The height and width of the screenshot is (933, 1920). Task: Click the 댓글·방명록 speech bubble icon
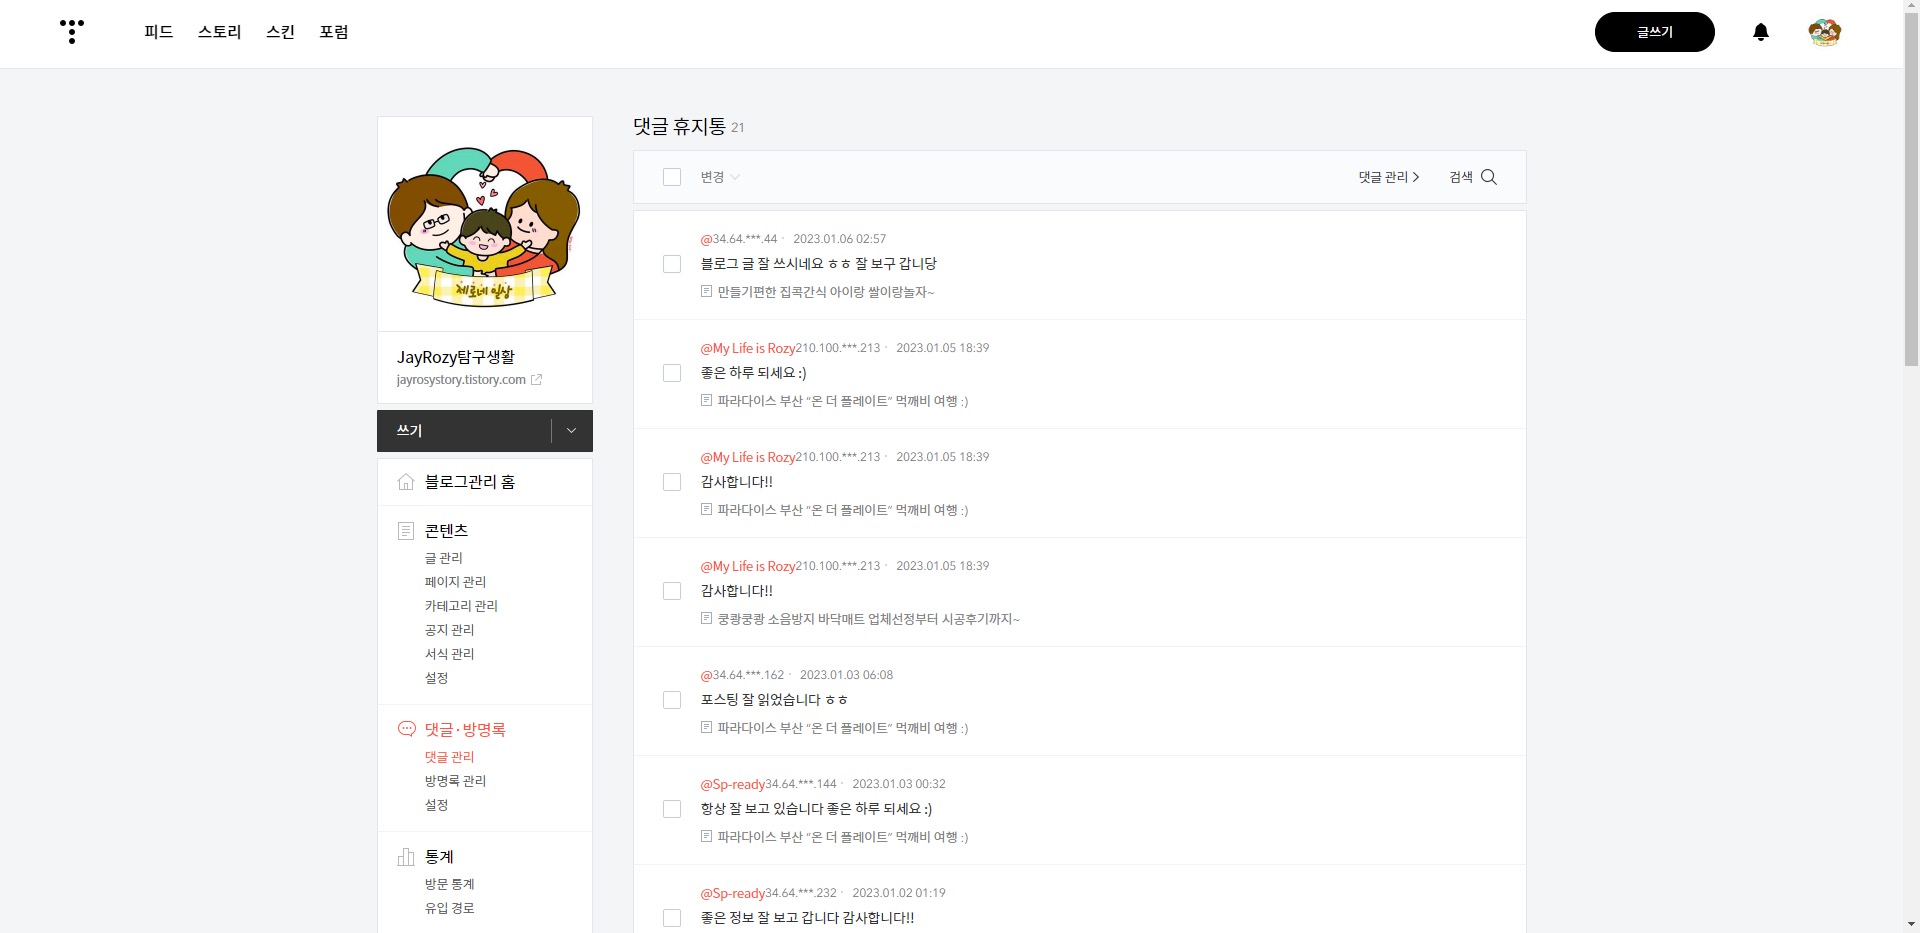(x=406, y=729)
